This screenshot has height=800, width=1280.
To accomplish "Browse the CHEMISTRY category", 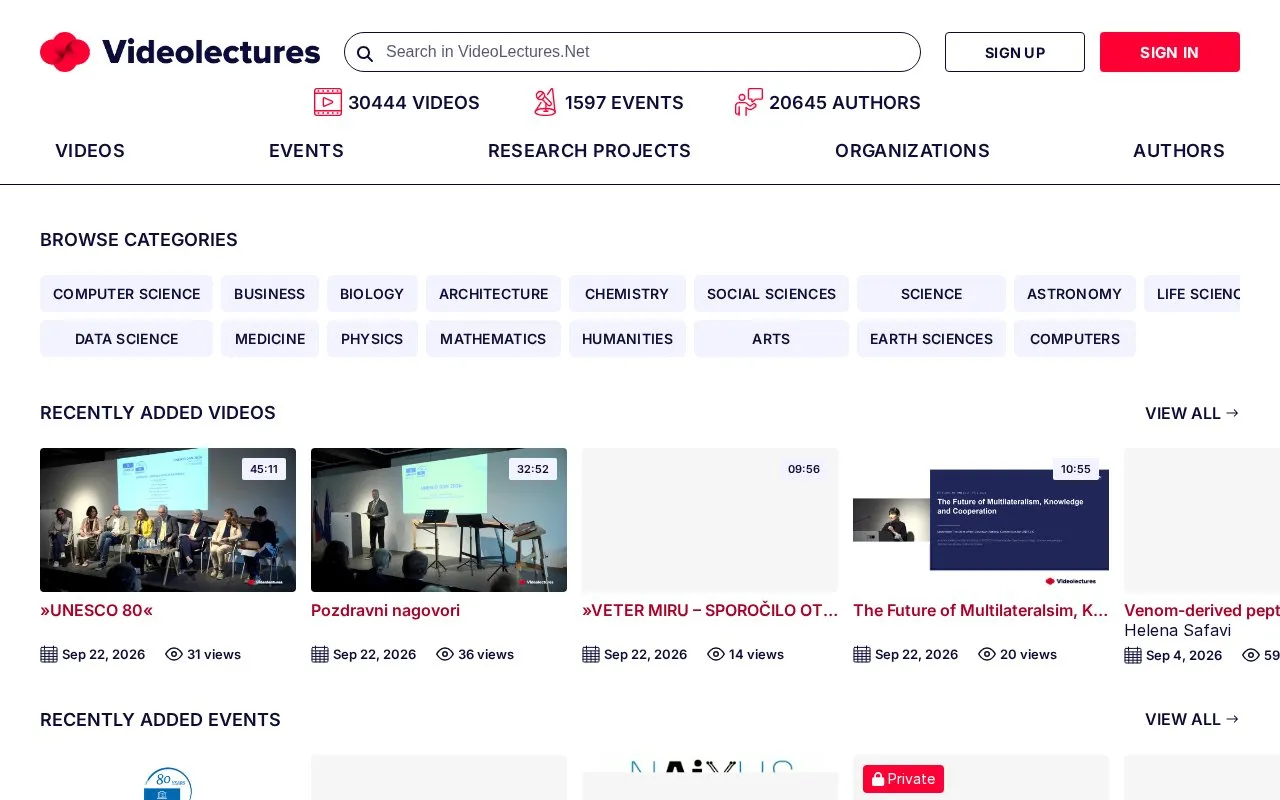I will pos(627,294).
